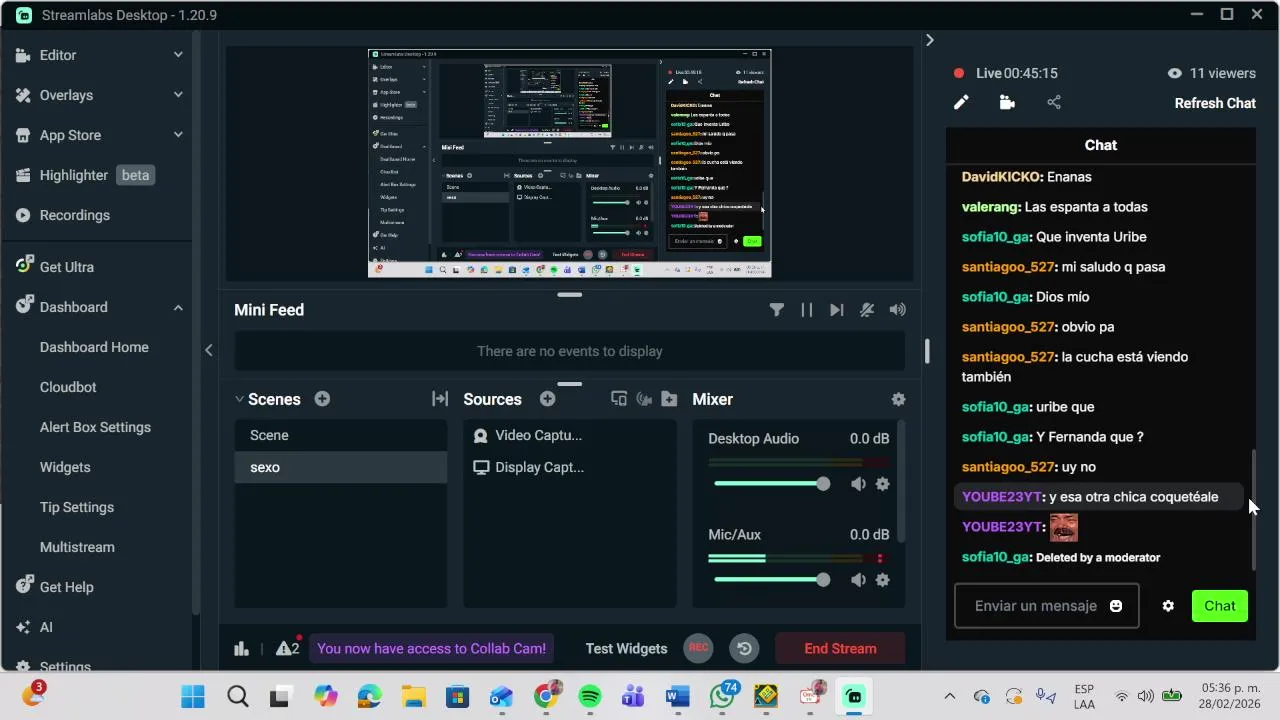Start recording with REC button

[698, 648]
